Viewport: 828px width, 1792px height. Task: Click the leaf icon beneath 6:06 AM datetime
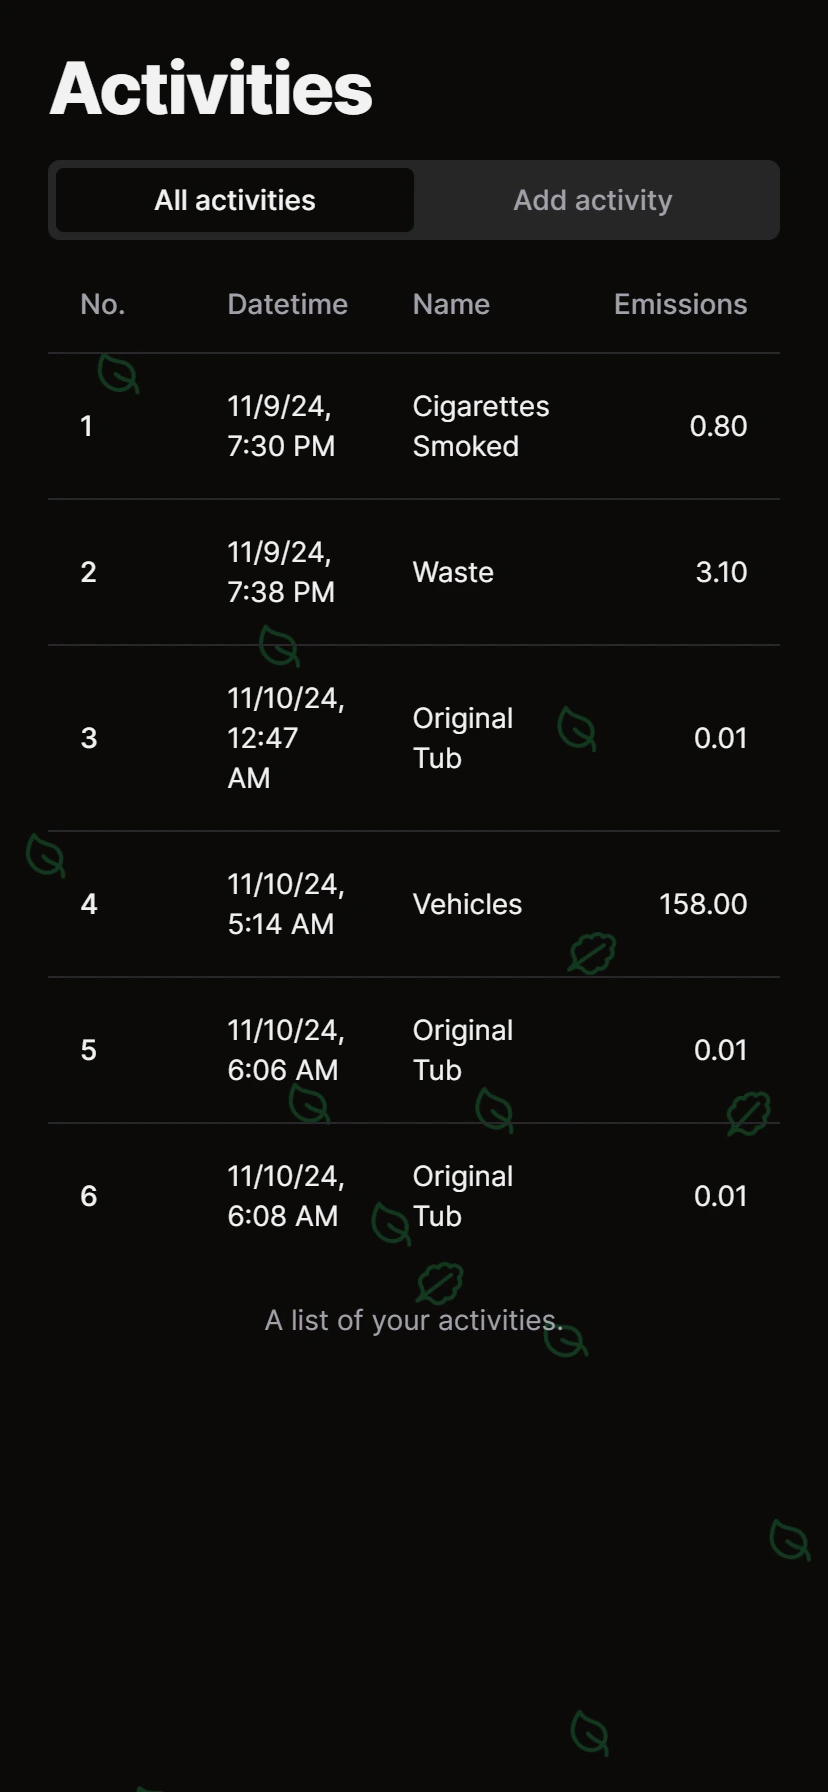click(309, 1104)
